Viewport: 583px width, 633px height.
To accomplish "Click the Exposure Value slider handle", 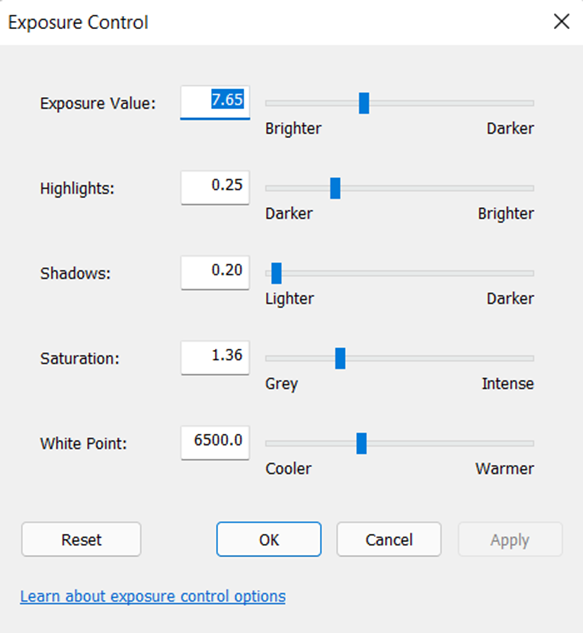I will point(364,103).
